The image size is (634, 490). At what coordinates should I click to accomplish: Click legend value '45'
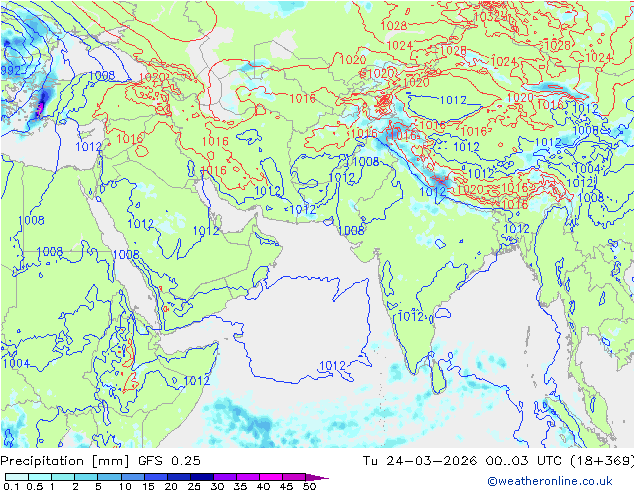(286, 486)
